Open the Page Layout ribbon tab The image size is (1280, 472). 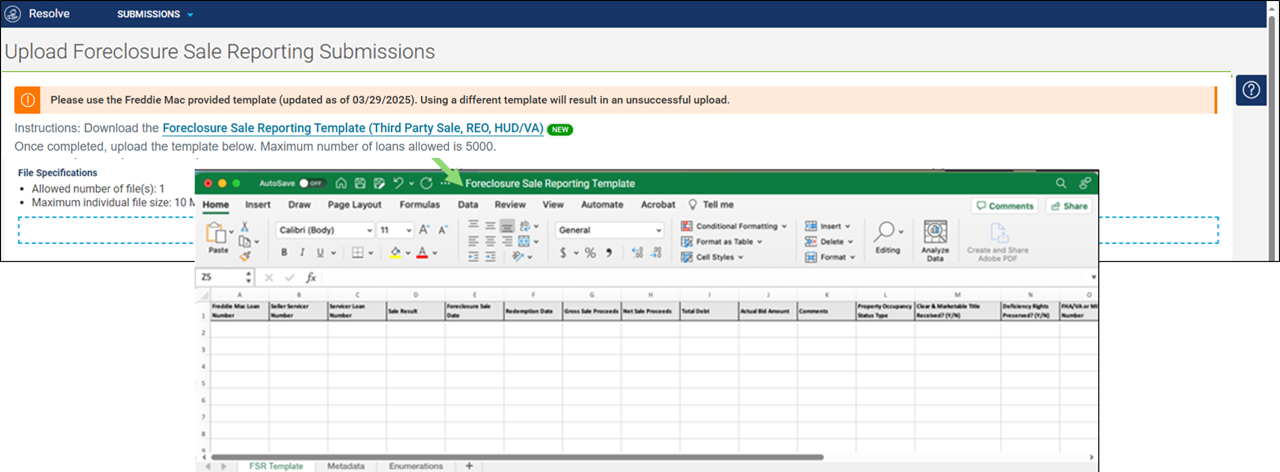click(354, 205)
